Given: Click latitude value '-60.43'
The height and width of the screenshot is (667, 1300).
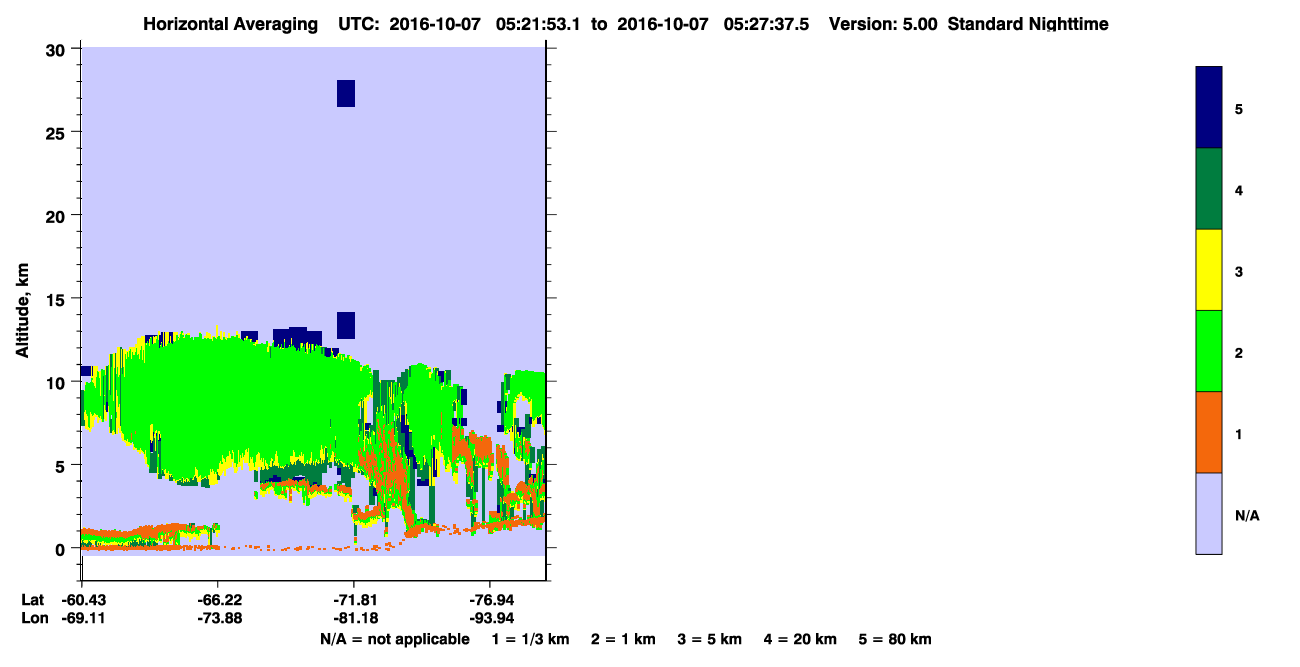Looking at the screenshot, I should (x=82, y=600).
